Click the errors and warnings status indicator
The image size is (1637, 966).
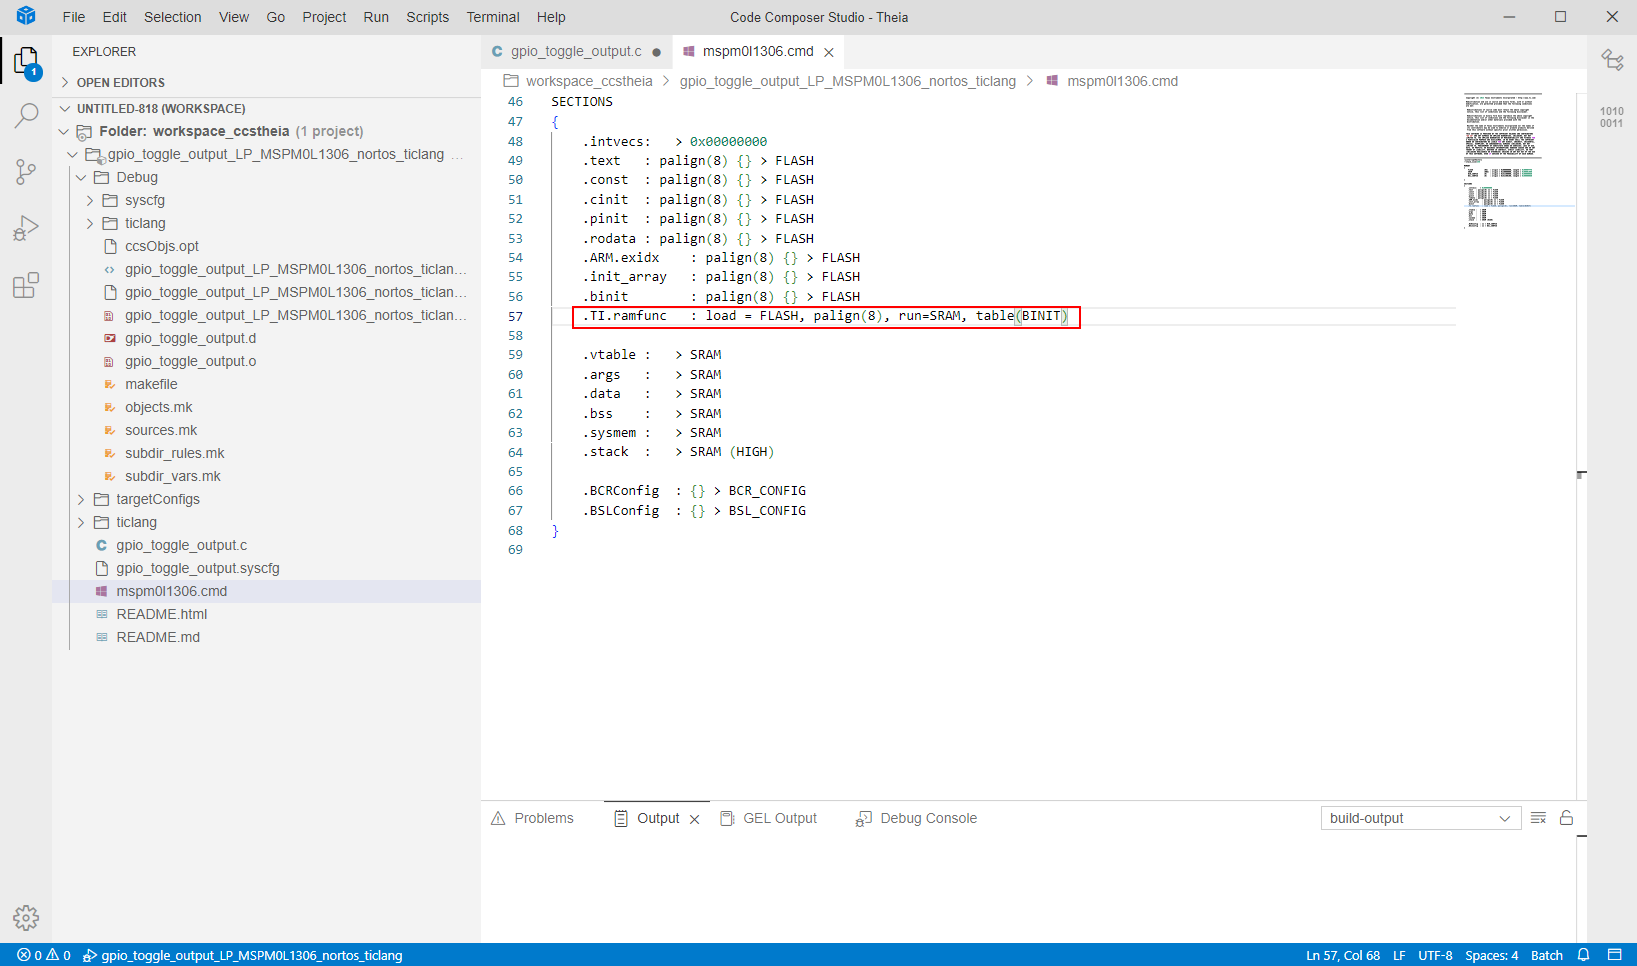click(x=44, y=955)
